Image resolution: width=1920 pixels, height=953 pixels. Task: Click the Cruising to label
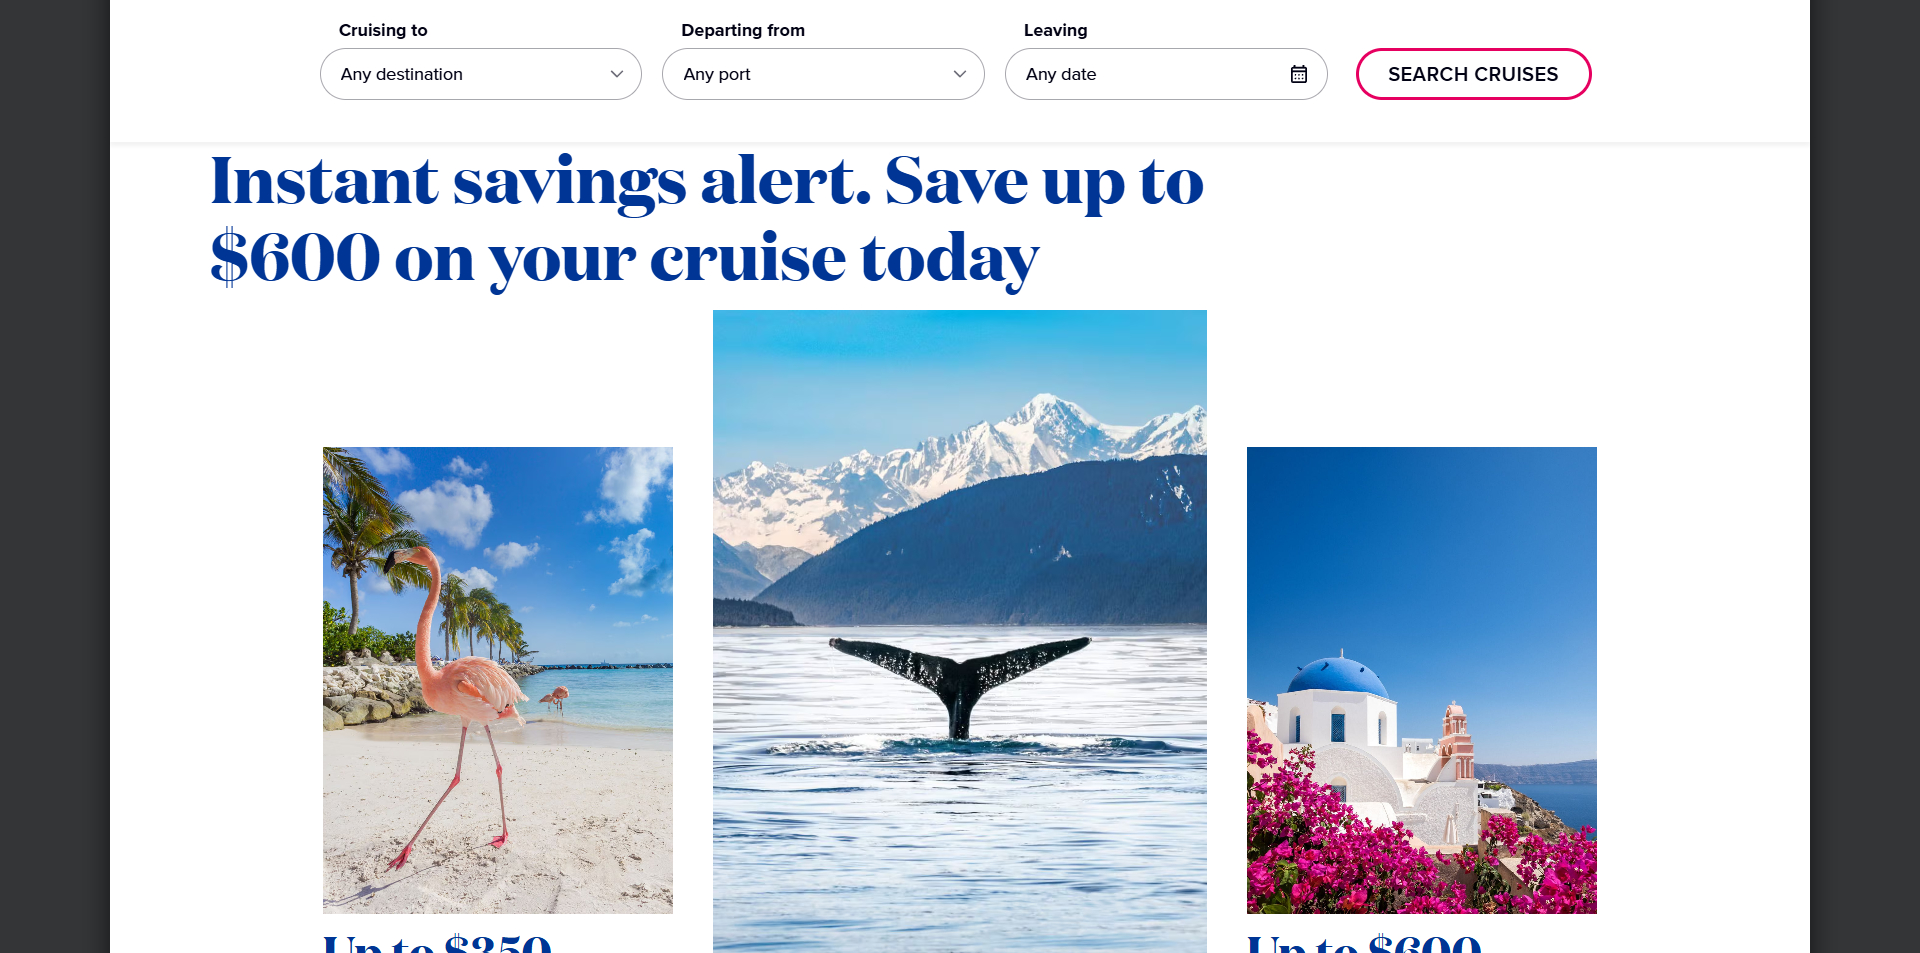click(383, 30)
